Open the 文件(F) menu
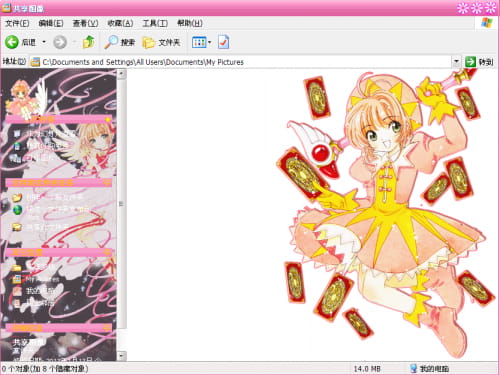Viewport: 500px width, 375px height. click(17, 23)
